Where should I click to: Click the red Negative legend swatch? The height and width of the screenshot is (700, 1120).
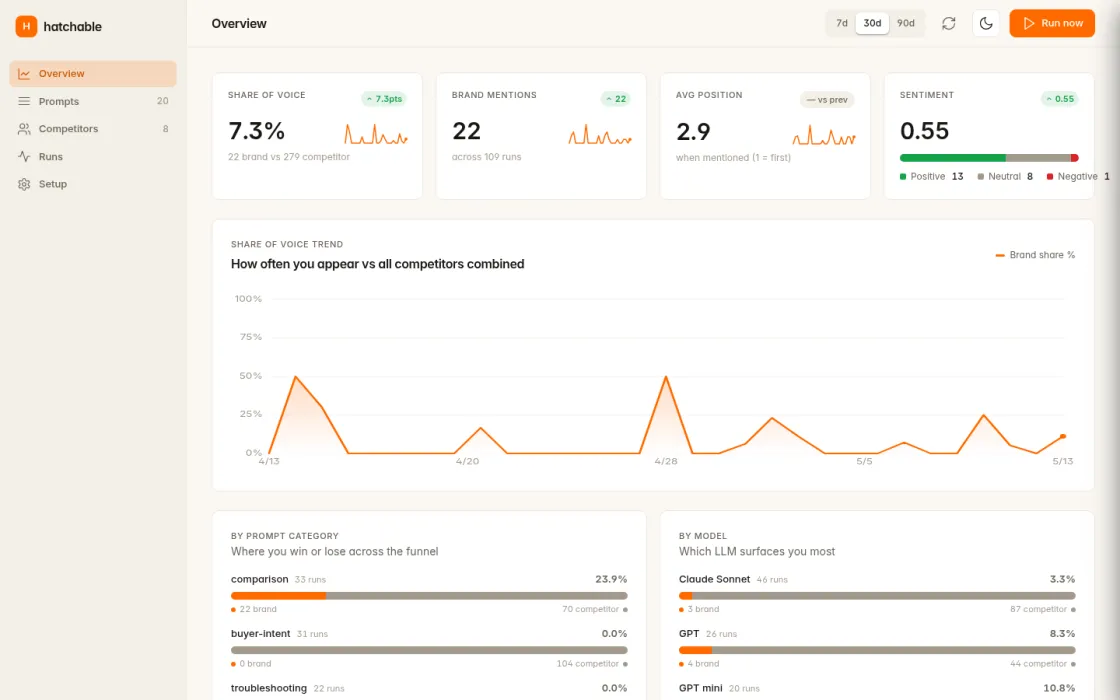(1049, 176)
